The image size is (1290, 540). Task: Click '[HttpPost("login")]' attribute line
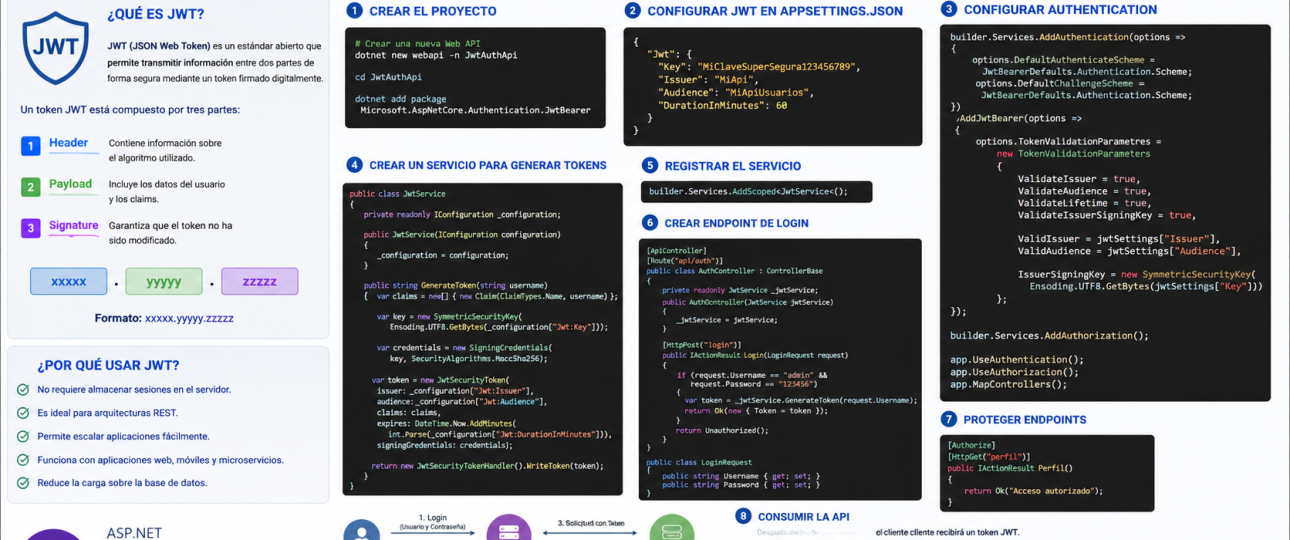[701, 345]
